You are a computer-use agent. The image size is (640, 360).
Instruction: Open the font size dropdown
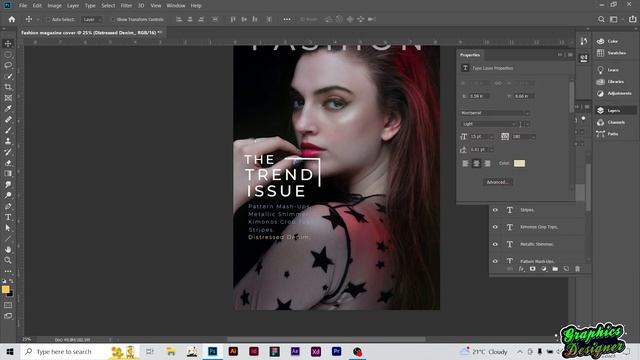(x=491, y=137)
